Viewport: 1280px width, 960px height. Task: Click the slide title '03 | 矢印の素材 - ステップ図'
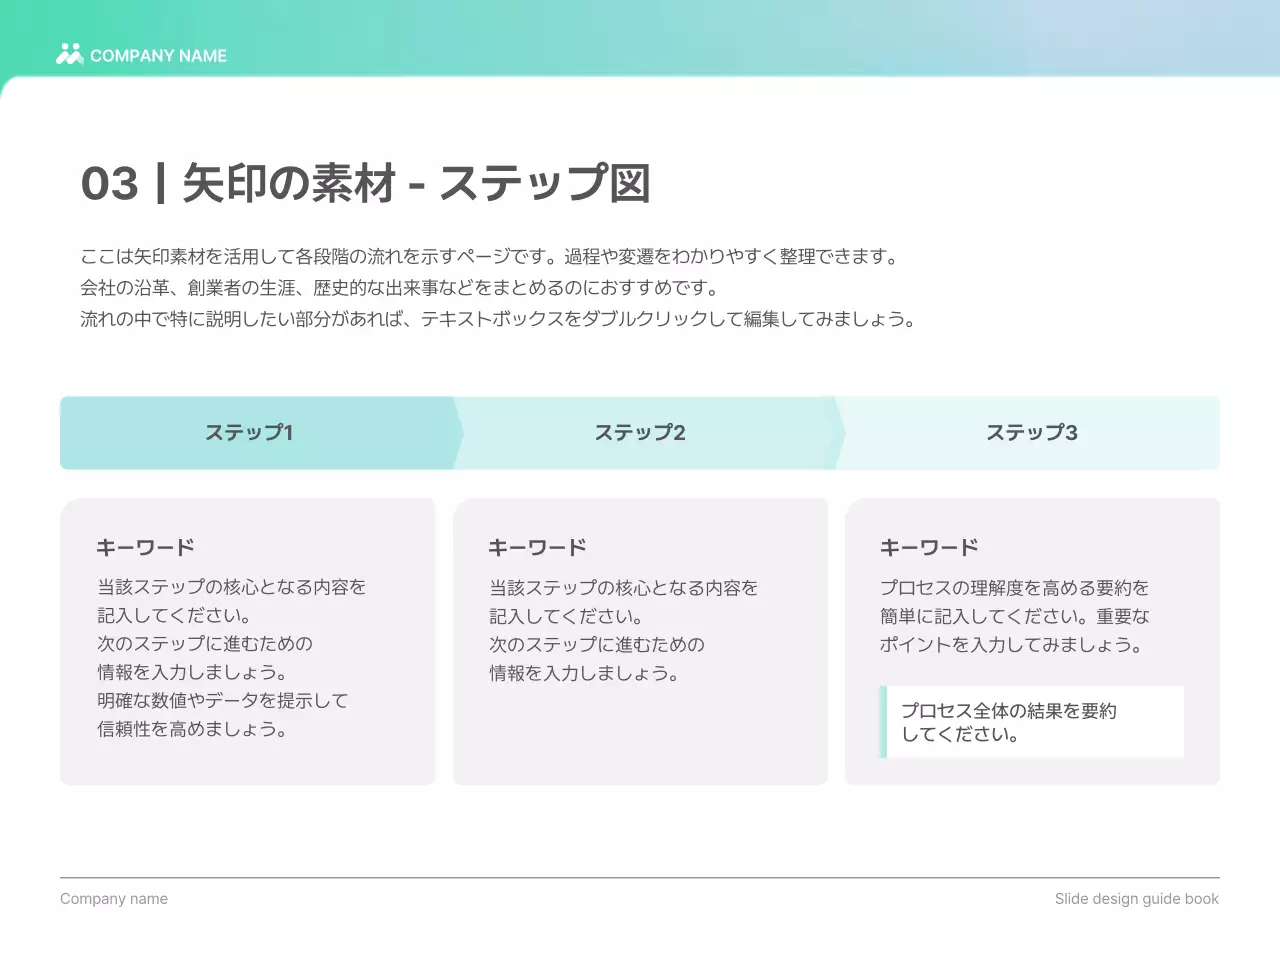click(x=365, y=184)
